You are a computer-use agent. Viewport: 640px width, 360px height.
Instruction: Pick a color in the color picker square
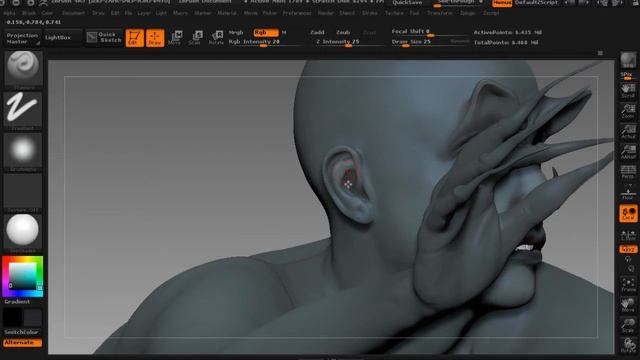tap(22, 276)
